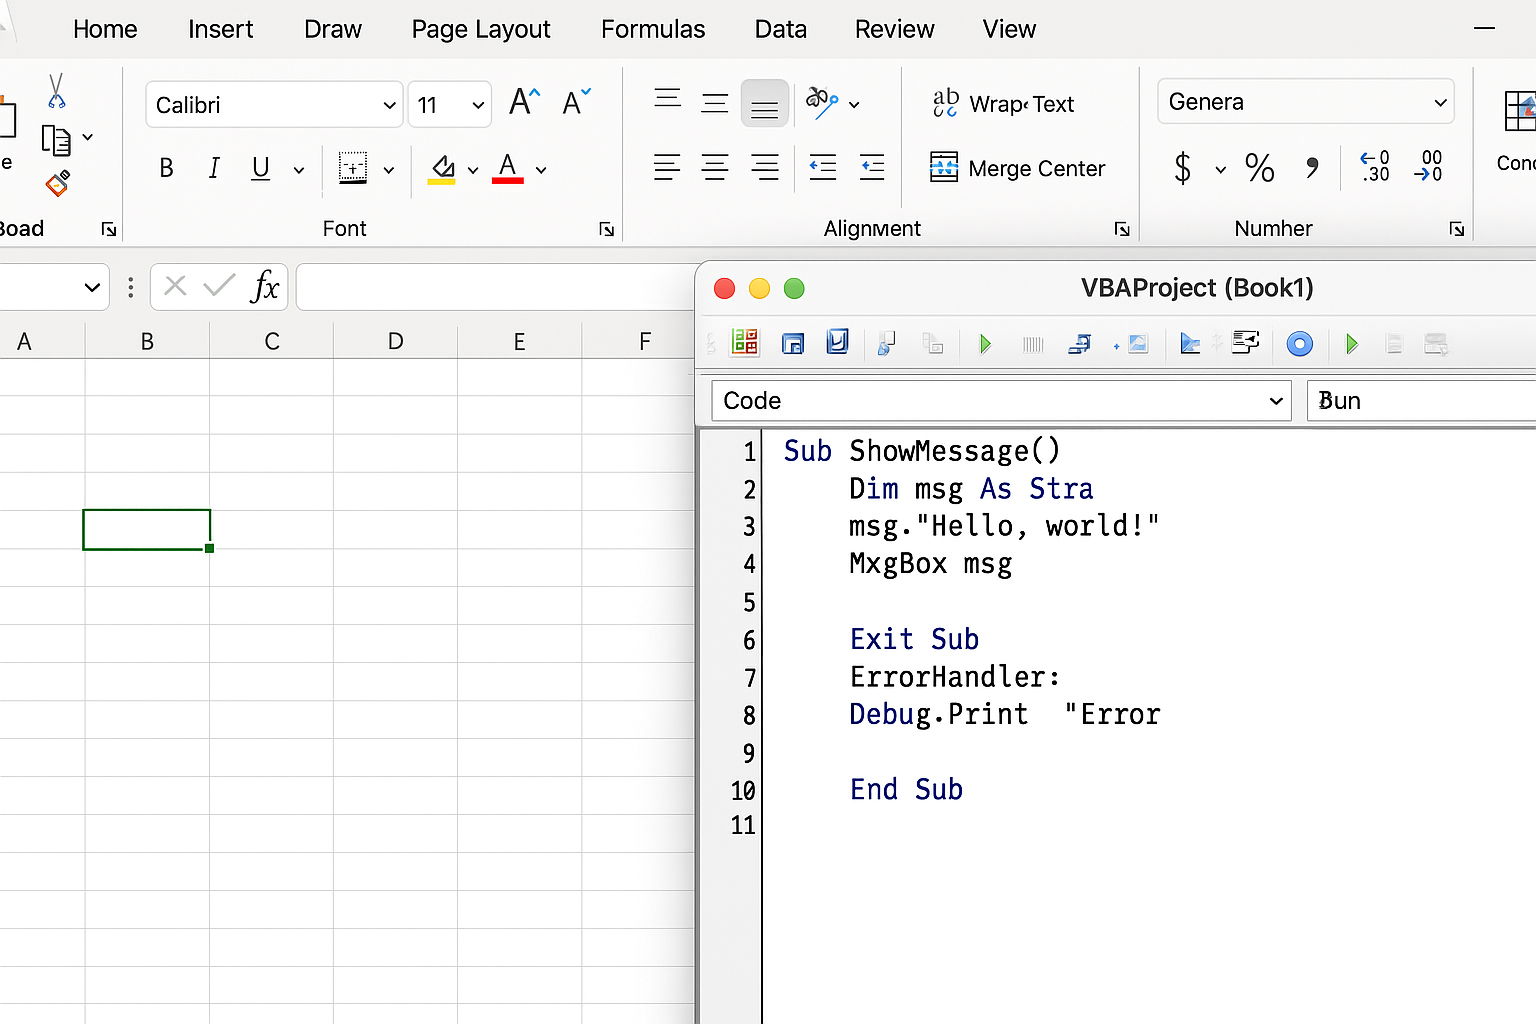
Task: Switch to the Draw tab
Action: pos(333,29)
